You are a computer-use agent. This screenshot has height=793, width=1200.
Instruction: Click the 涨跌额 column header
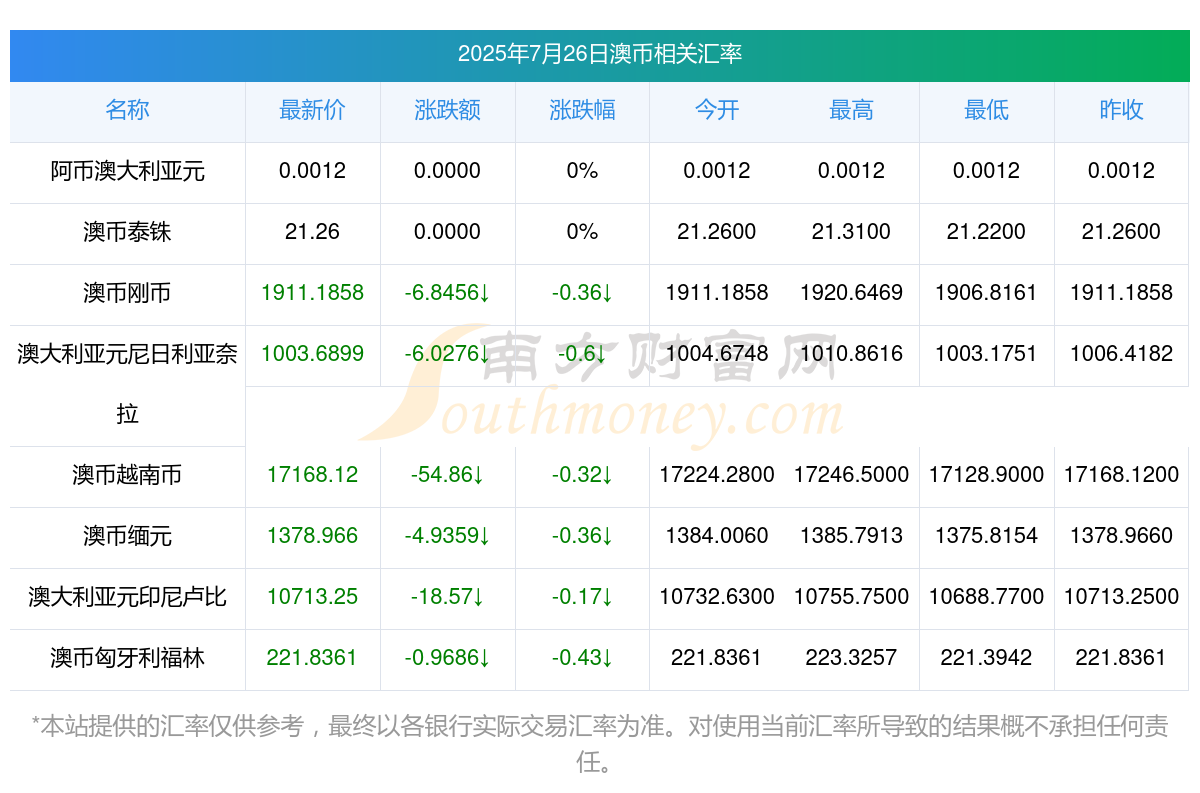pyautogui.click(x=447, y=110)
